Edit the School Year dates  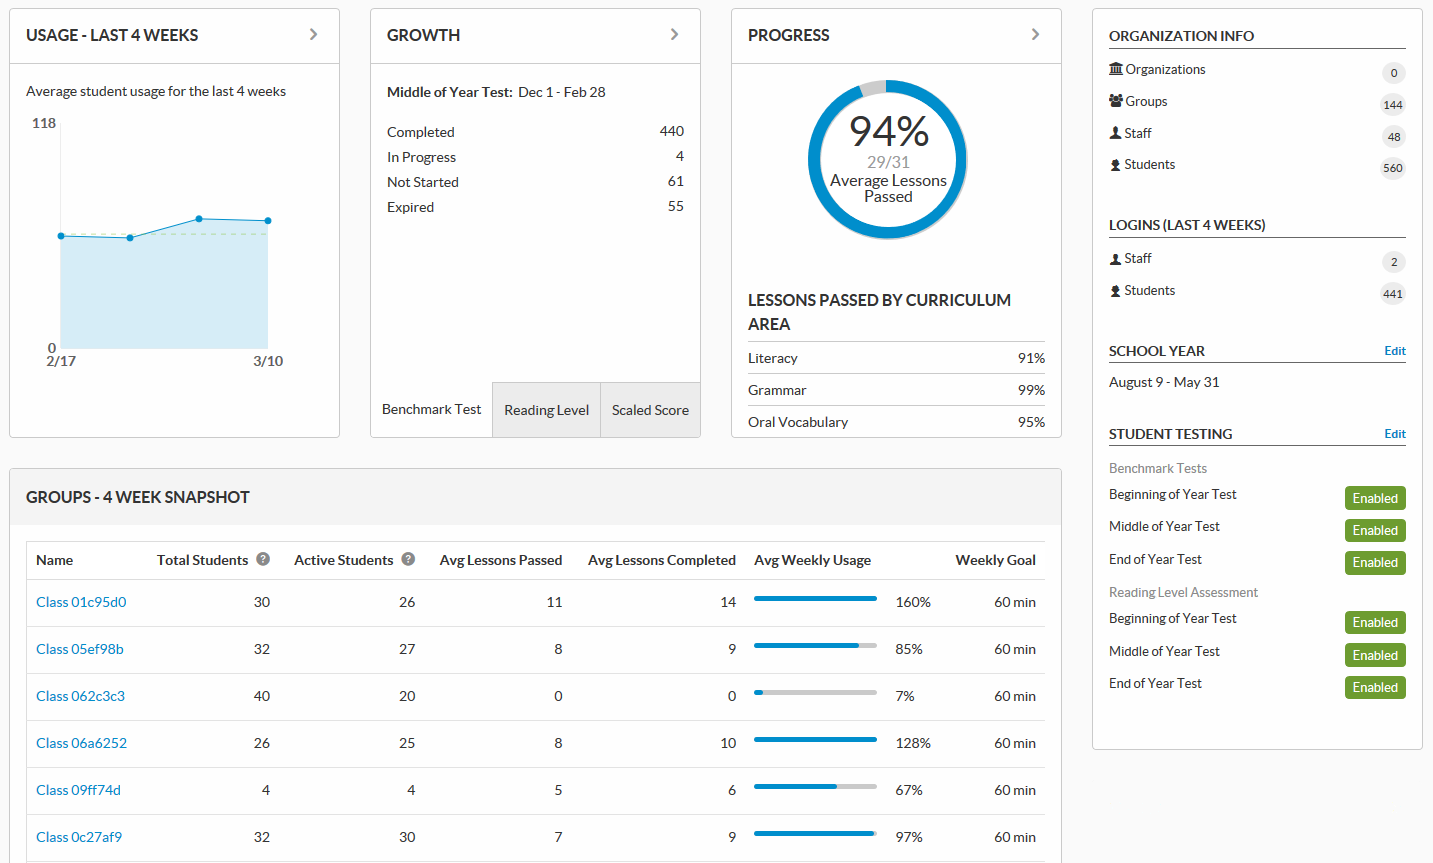1394,351
